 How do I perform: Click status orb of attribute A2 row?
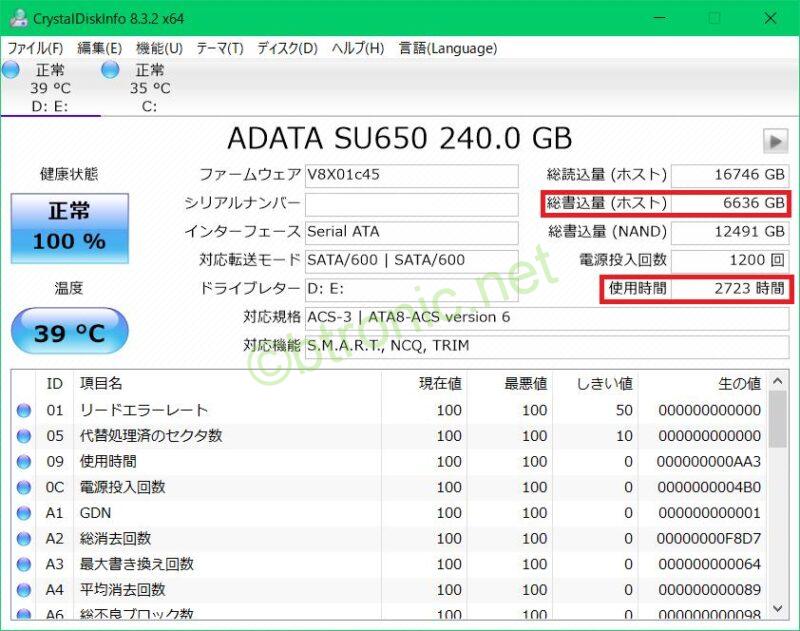[24, 538]
